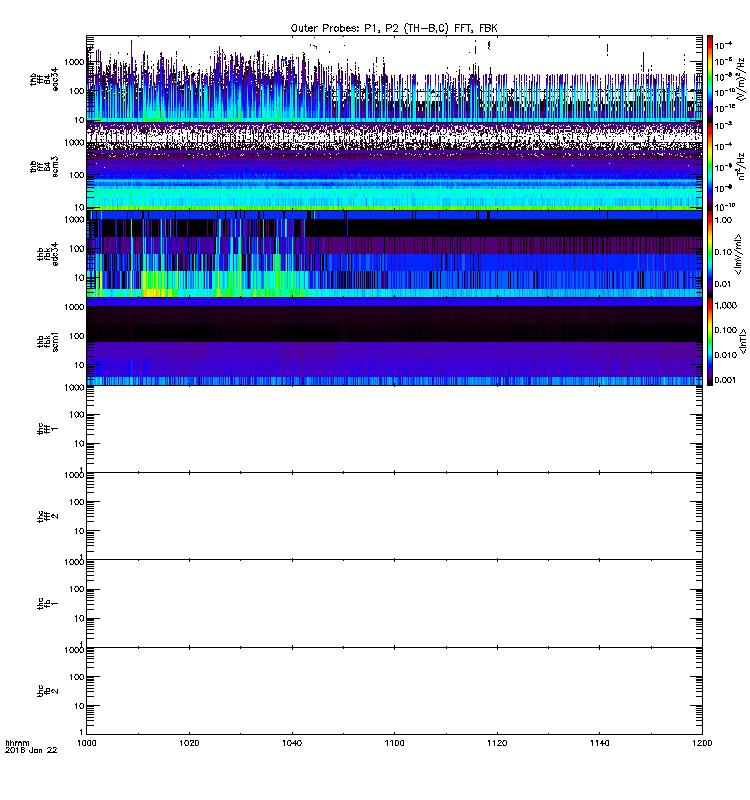Image resolution: width=750 pixels, height=800 pixels.
Task: Click the 1000 y-axis tick of thb edc34 FFT
Action: coord(74,62)
